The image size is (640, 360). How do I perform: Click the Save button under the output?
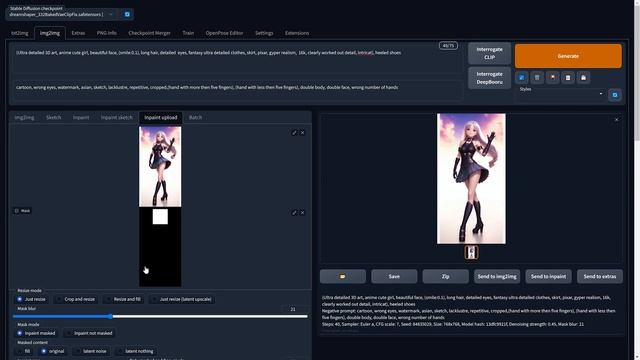[394, 276]
